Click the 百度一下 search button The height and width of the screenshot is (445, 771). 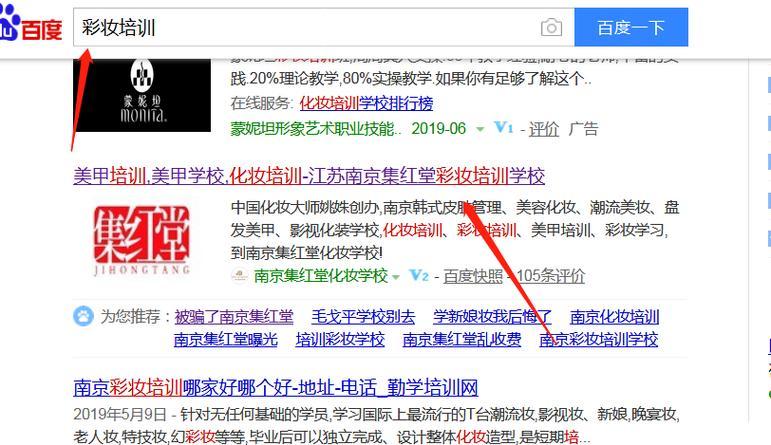click(x=631, y=27)
